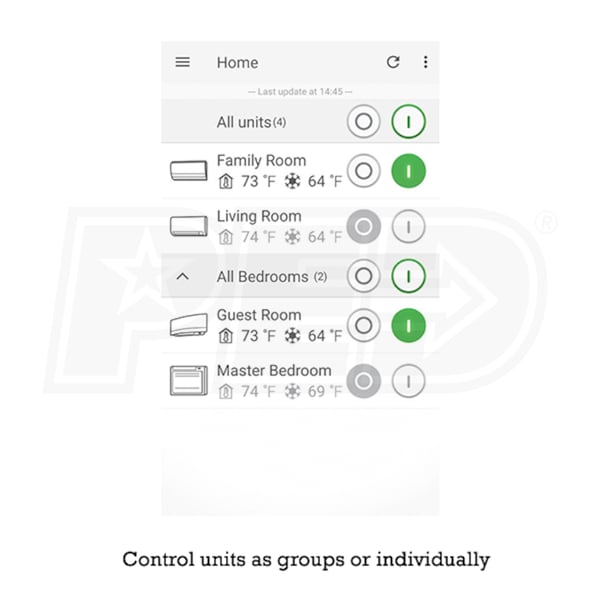Click the Family Room cooling snowflake icon
The width and height of the screenshot is (600, 600).
tap(292, 181)
